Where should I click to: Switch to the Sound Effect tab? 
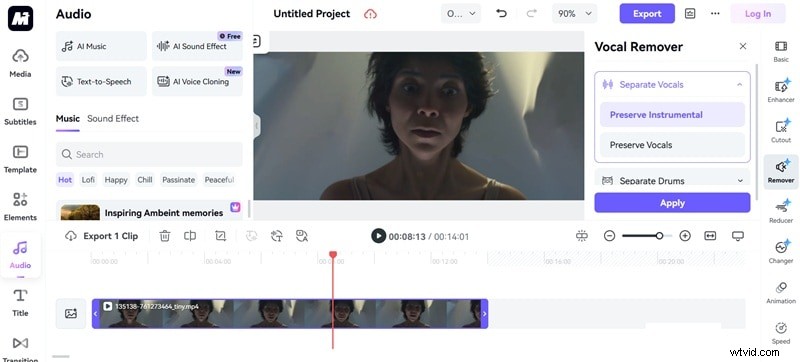point(113,118)
